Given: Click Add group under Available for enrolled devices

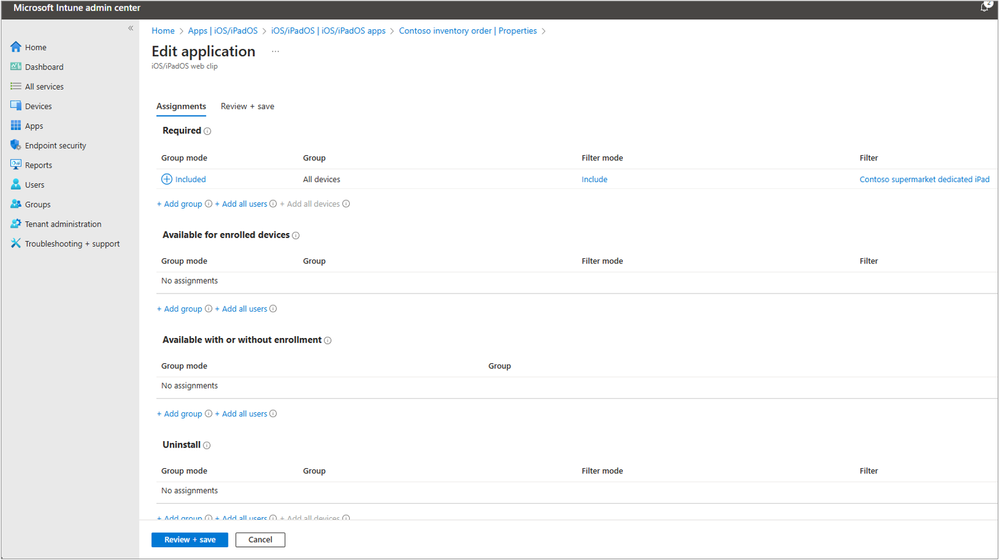Looking at the screenshot, I should coord(180,309).
